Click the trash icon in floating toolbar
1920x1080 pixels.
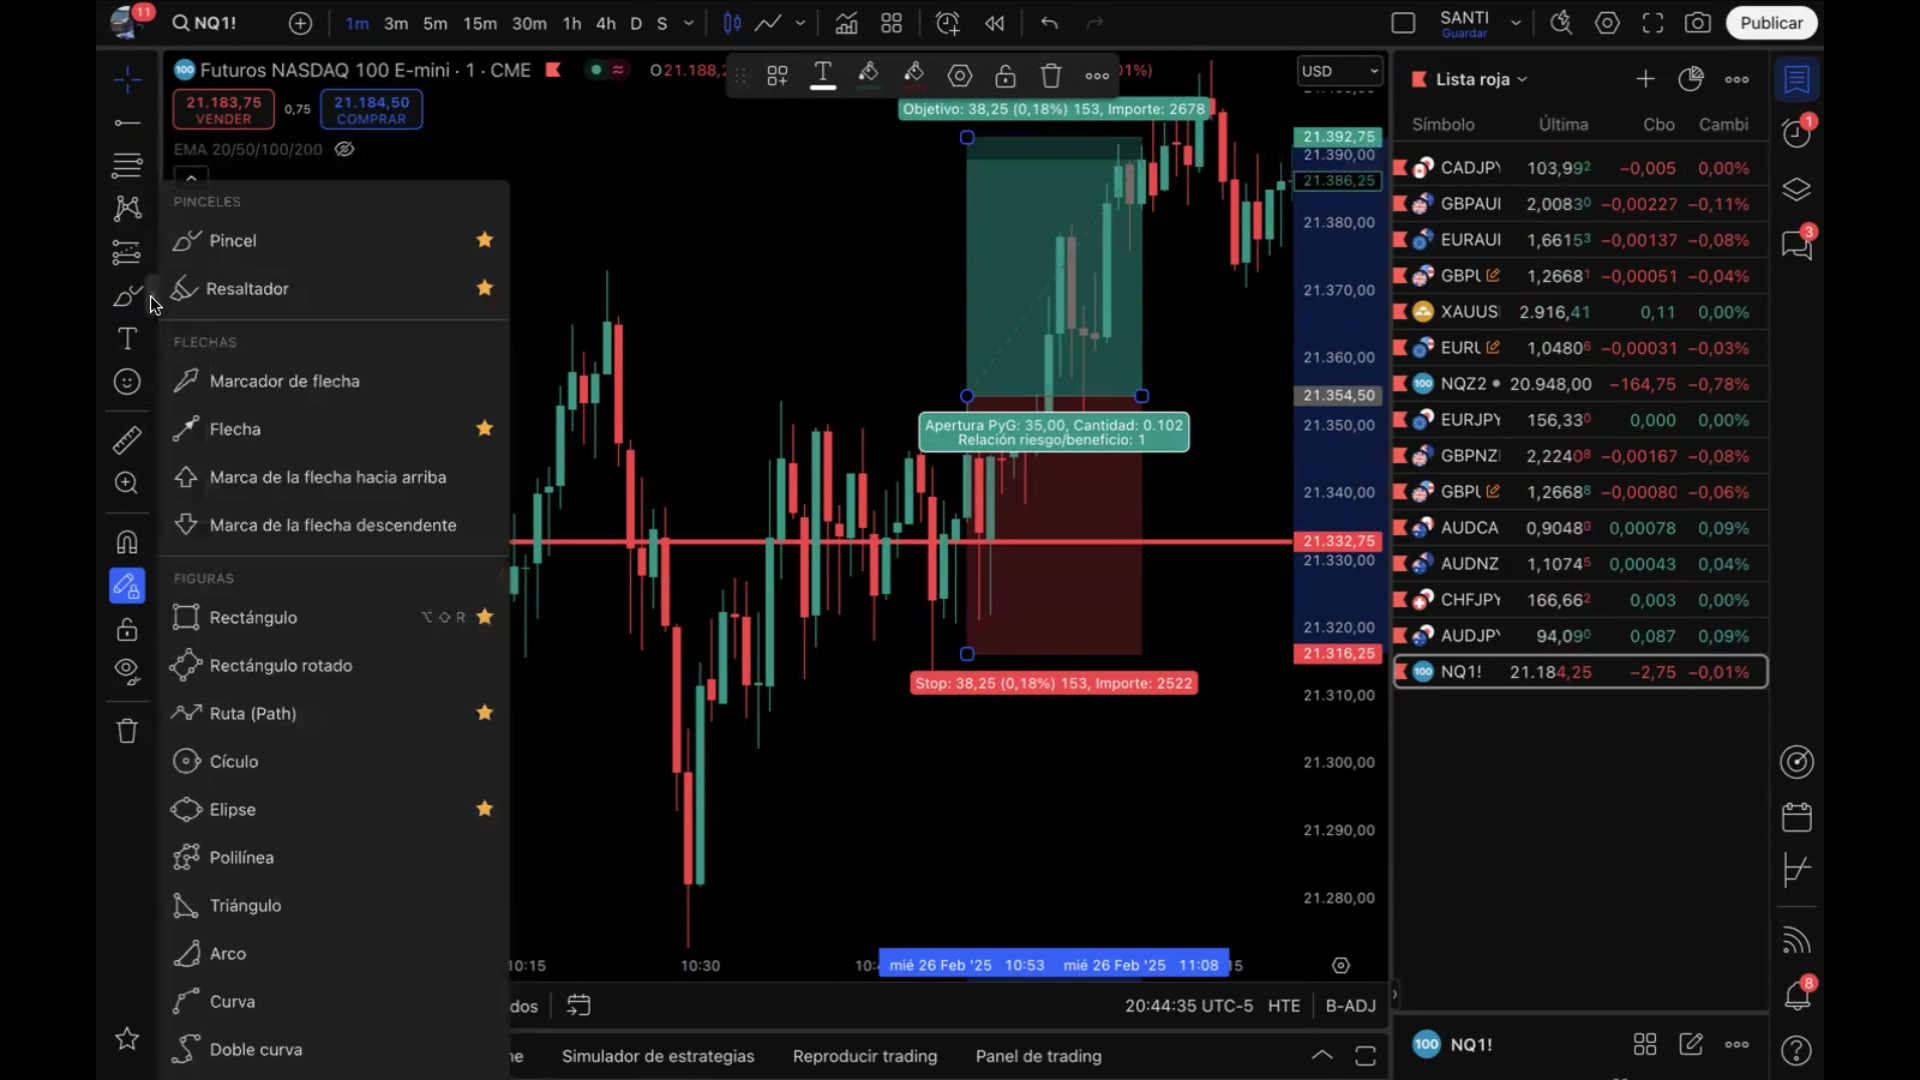pos(1050,76)
